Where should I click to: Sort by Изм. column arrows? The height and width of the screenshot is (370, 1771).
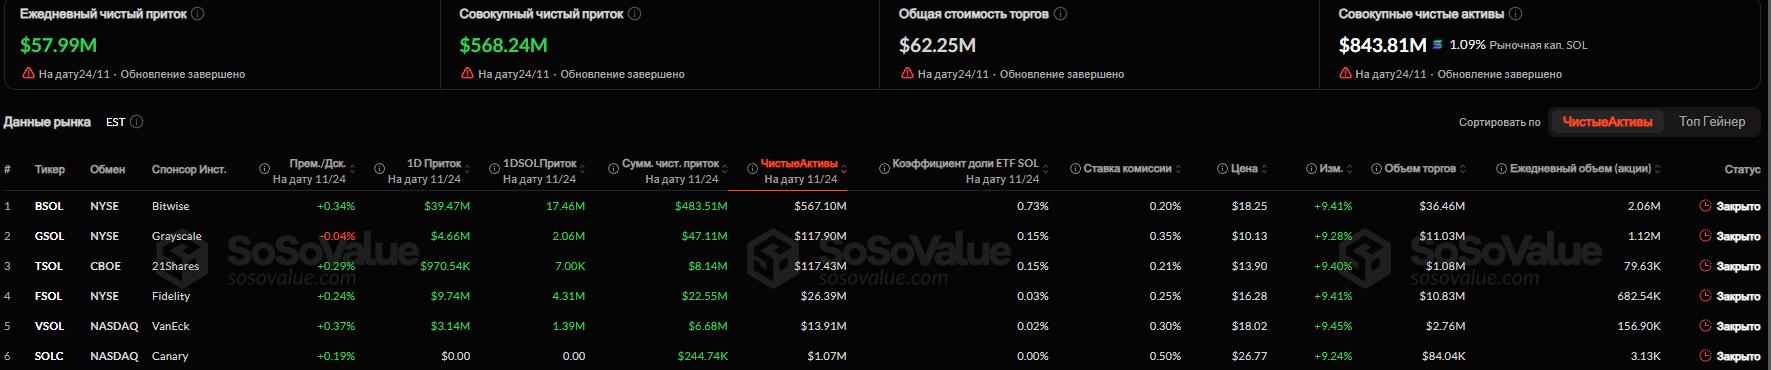click(1349, 169)
